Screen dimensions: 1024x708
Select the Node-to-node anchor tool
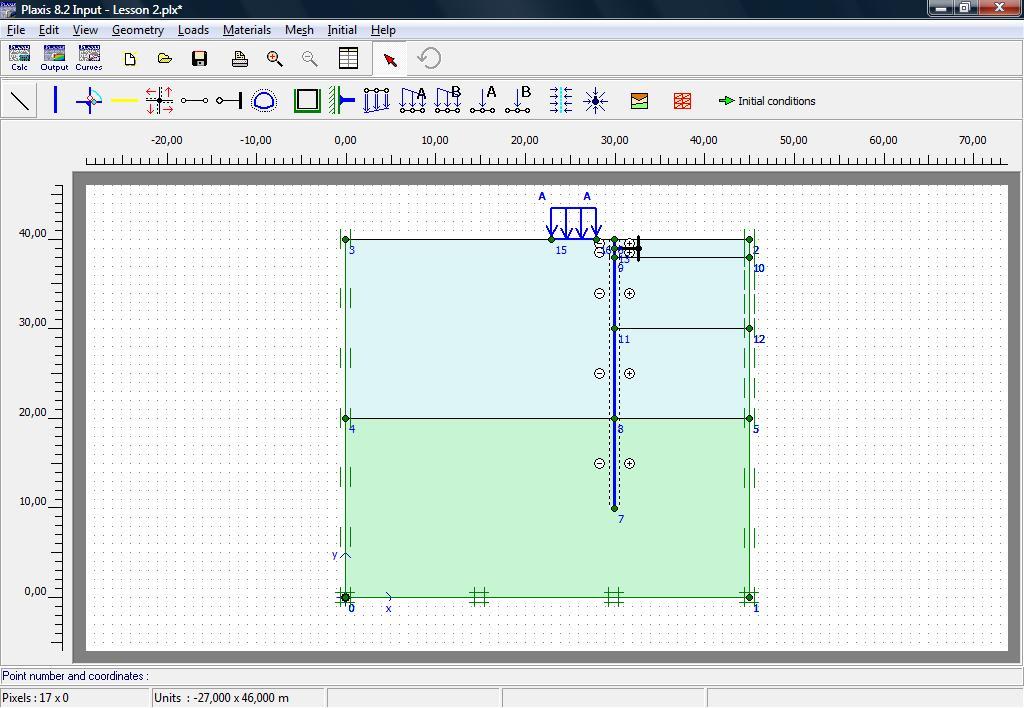pyautogui.click(x=195, y=101)
